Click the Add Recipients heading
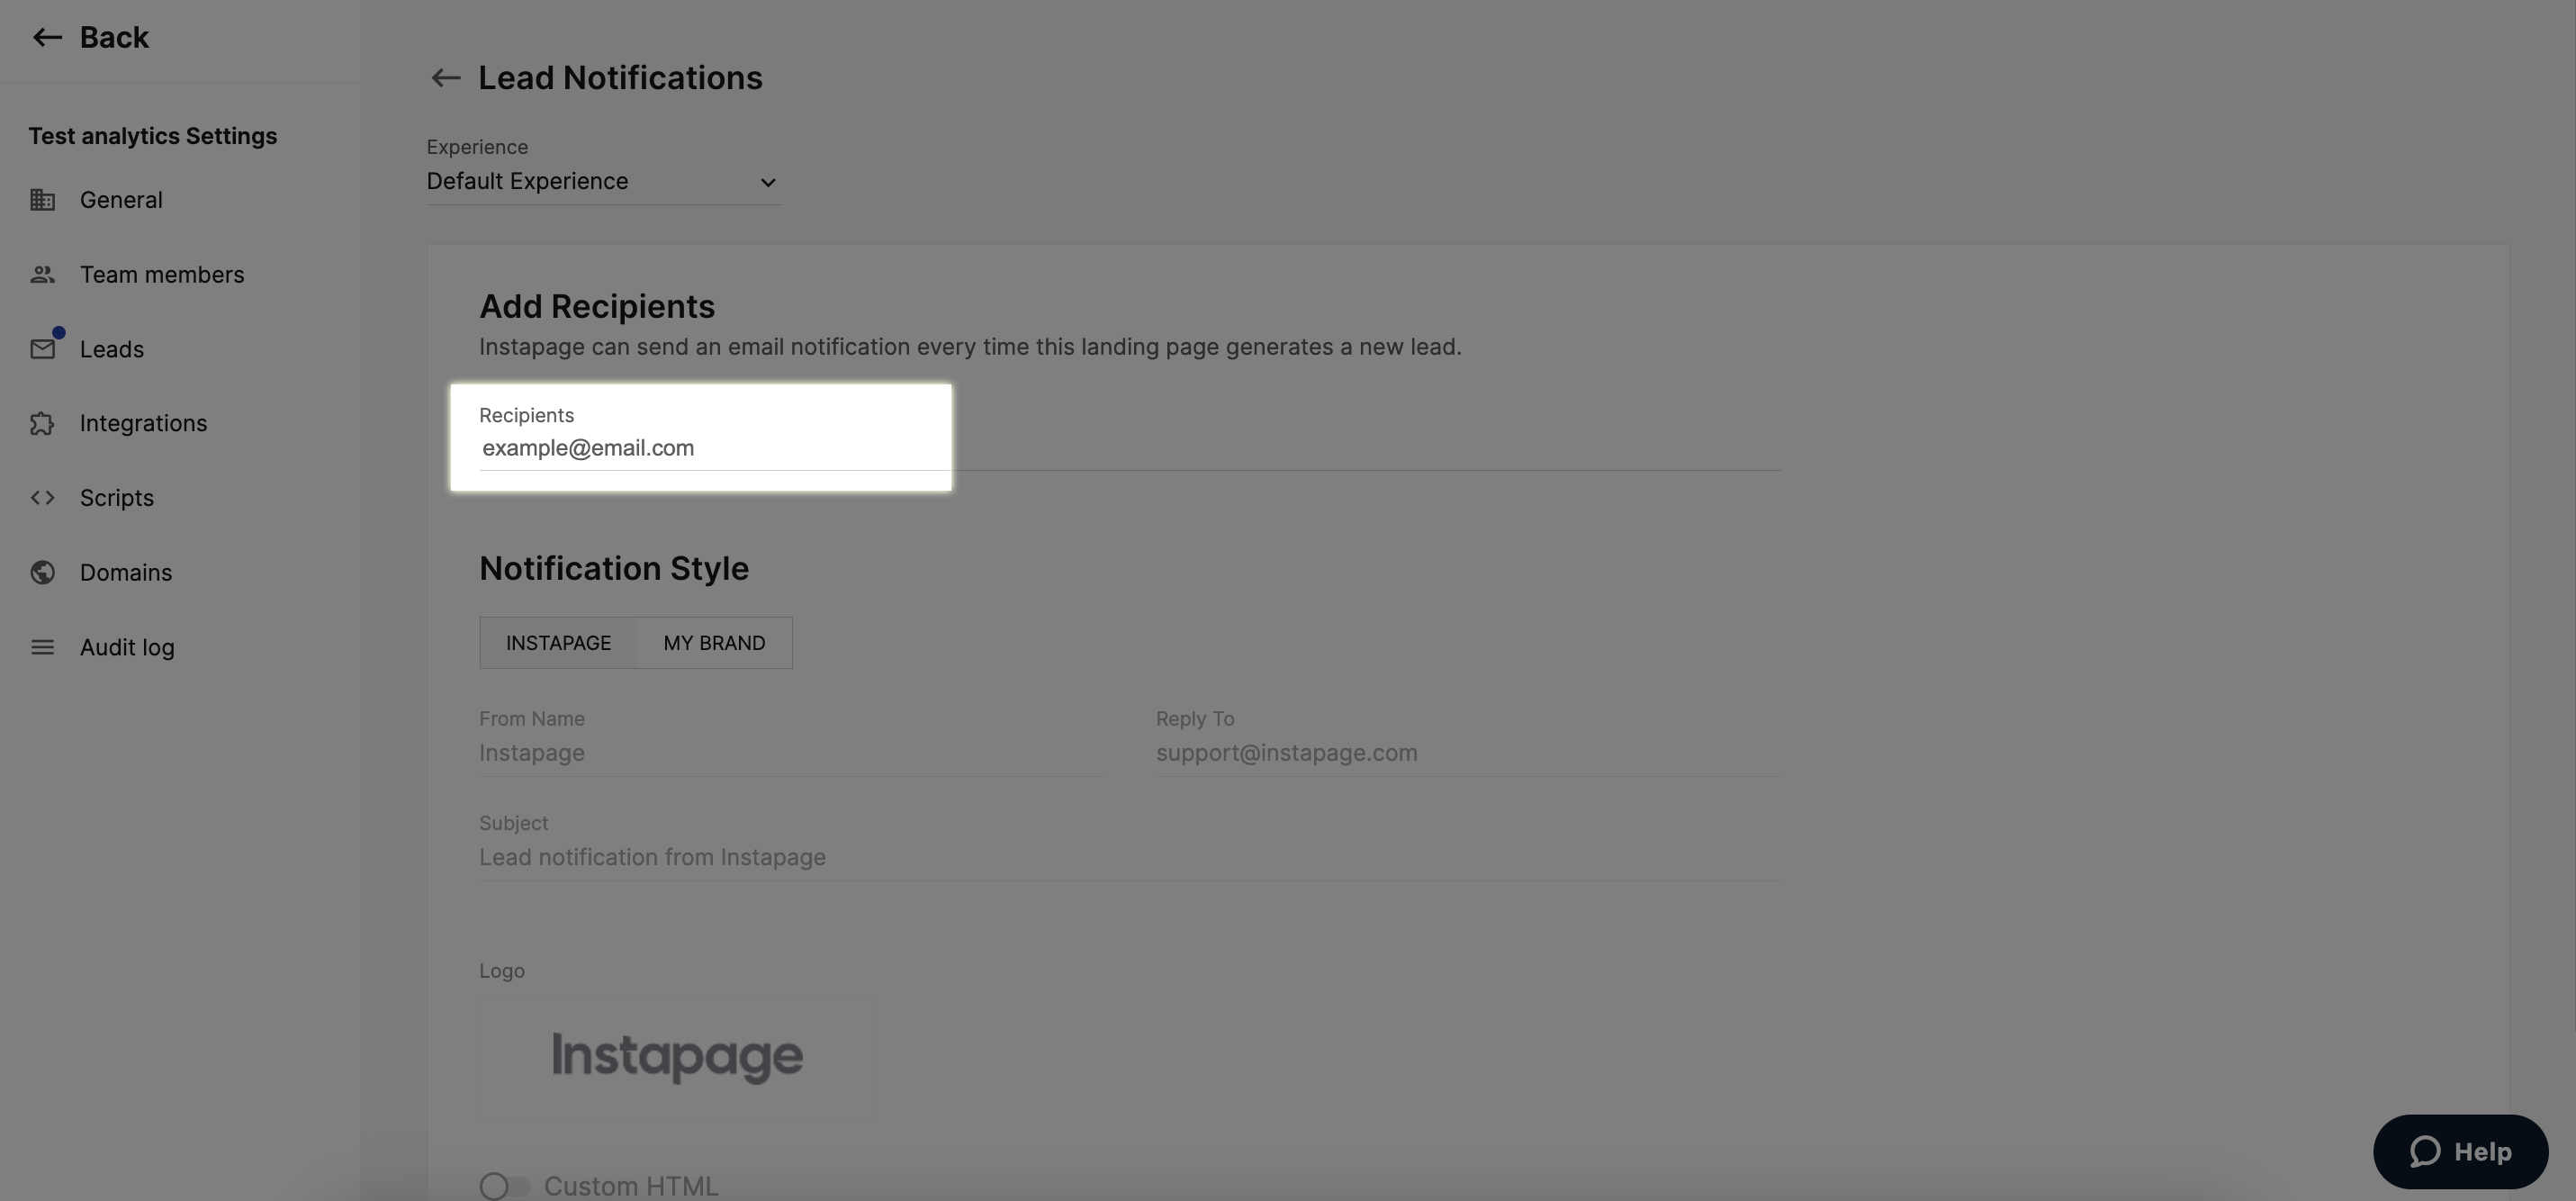 597,307
